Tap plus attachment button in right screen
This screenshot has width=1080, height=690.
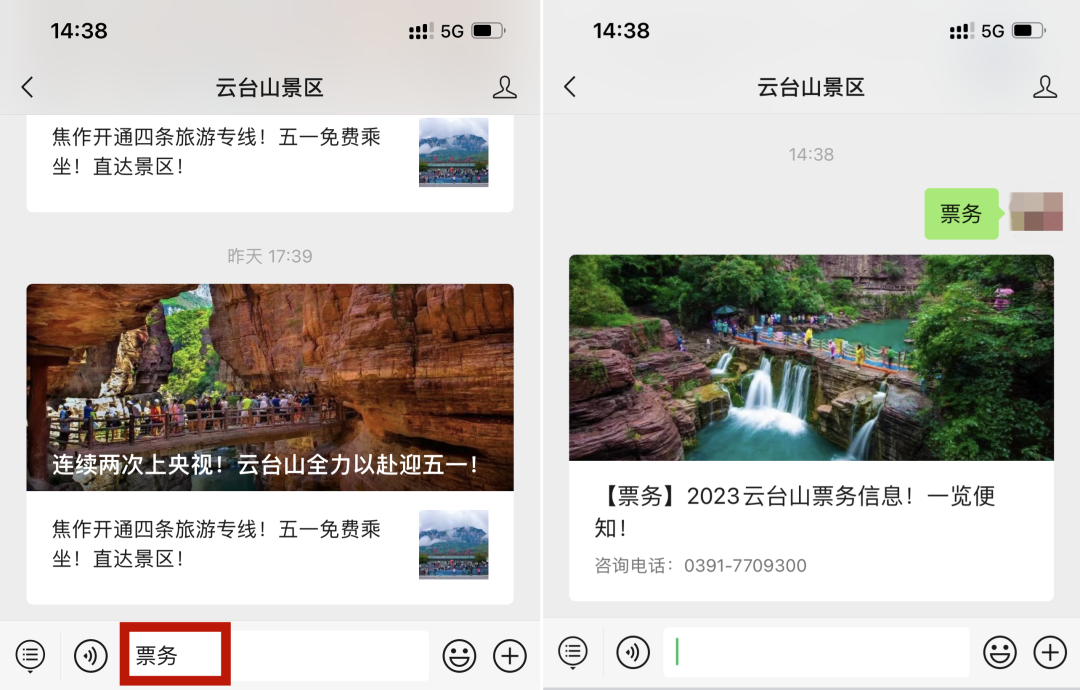1050,653
